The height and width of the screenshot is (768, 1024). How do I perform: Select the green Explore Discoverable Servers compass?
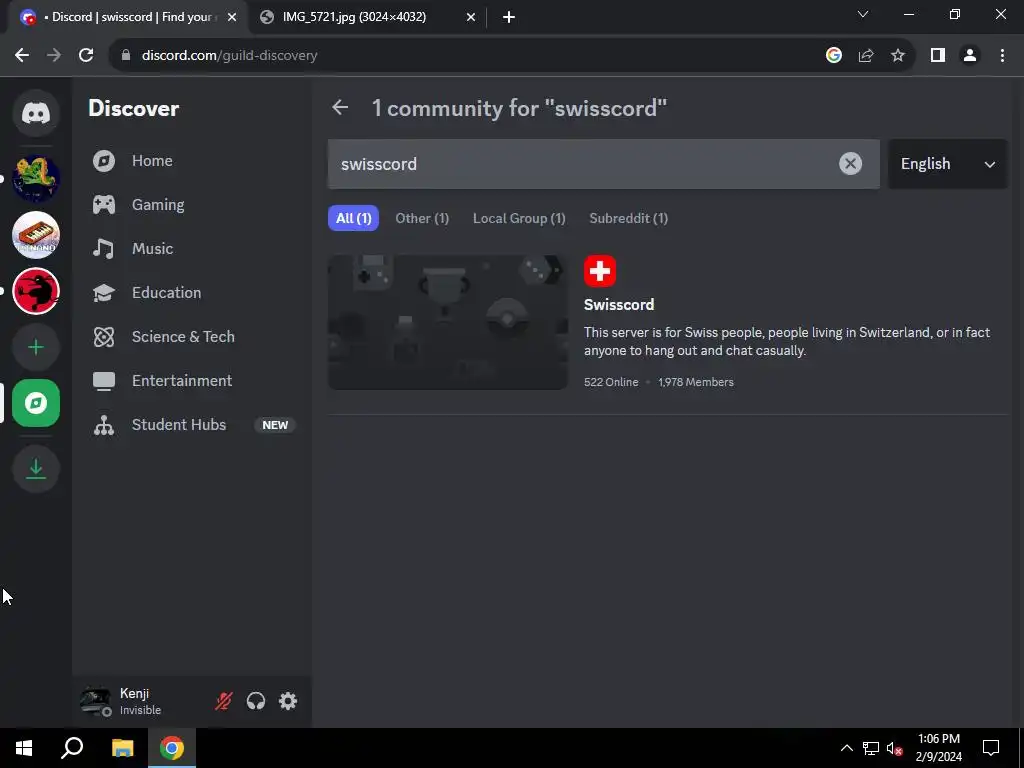[x=36, y=404]
